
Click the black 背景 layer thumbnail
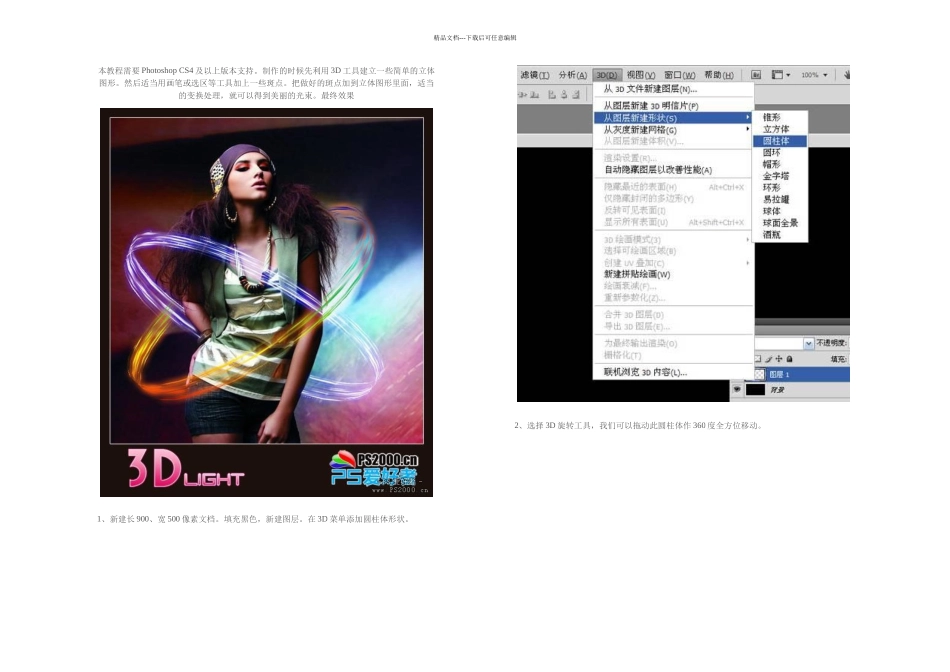(x=755, y=390)
